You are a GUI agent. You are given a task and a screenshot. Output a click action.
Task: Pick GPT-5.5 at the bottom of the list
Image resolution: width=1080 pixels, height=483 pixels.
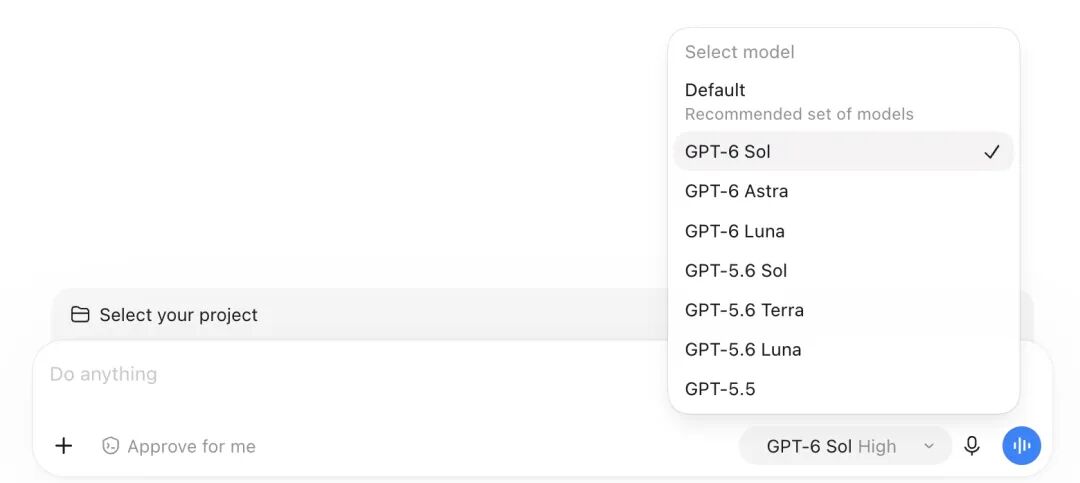(x=843, y=389)
